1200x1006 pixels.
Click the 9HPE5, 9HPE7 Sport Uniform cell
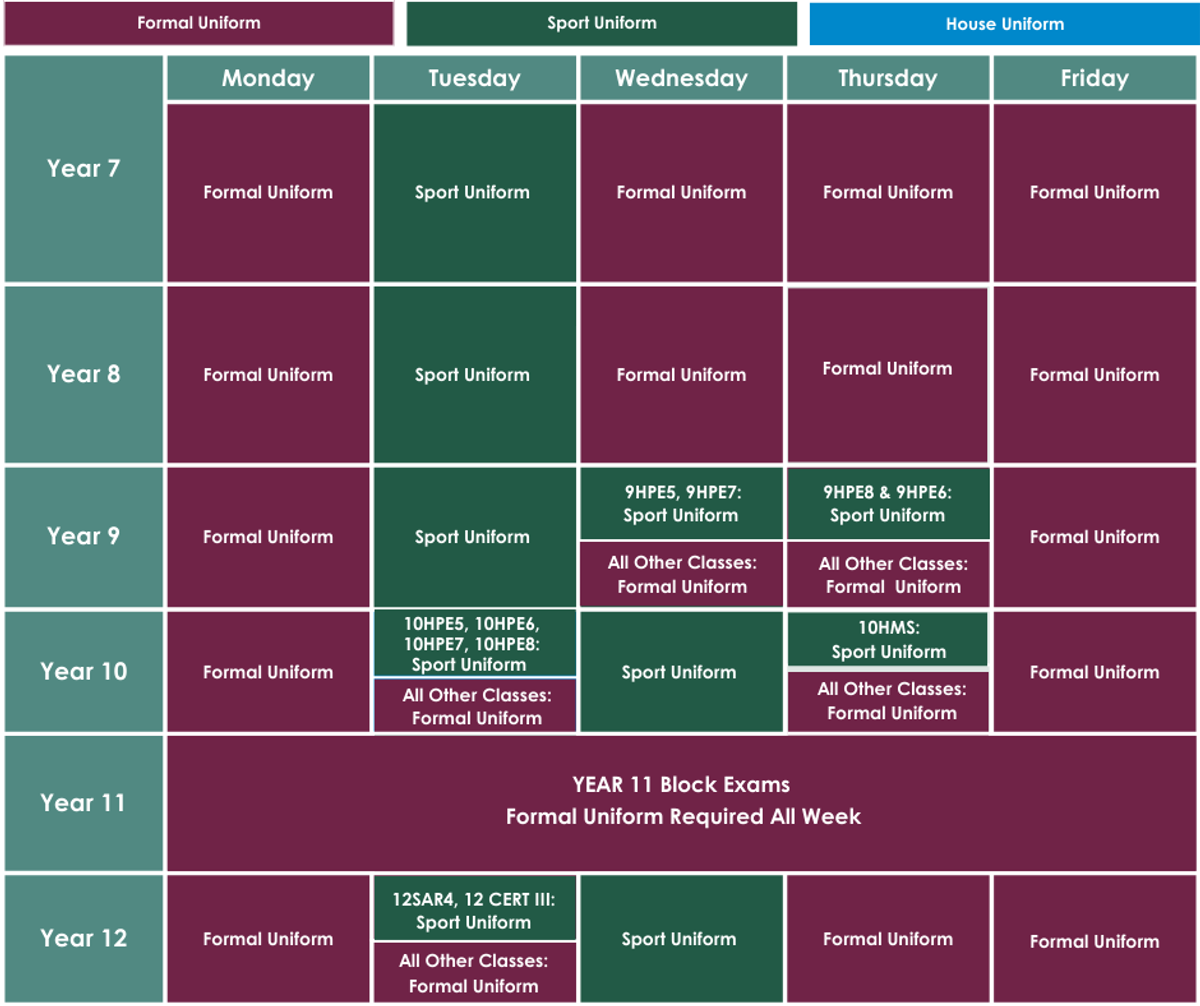[681, 504]
